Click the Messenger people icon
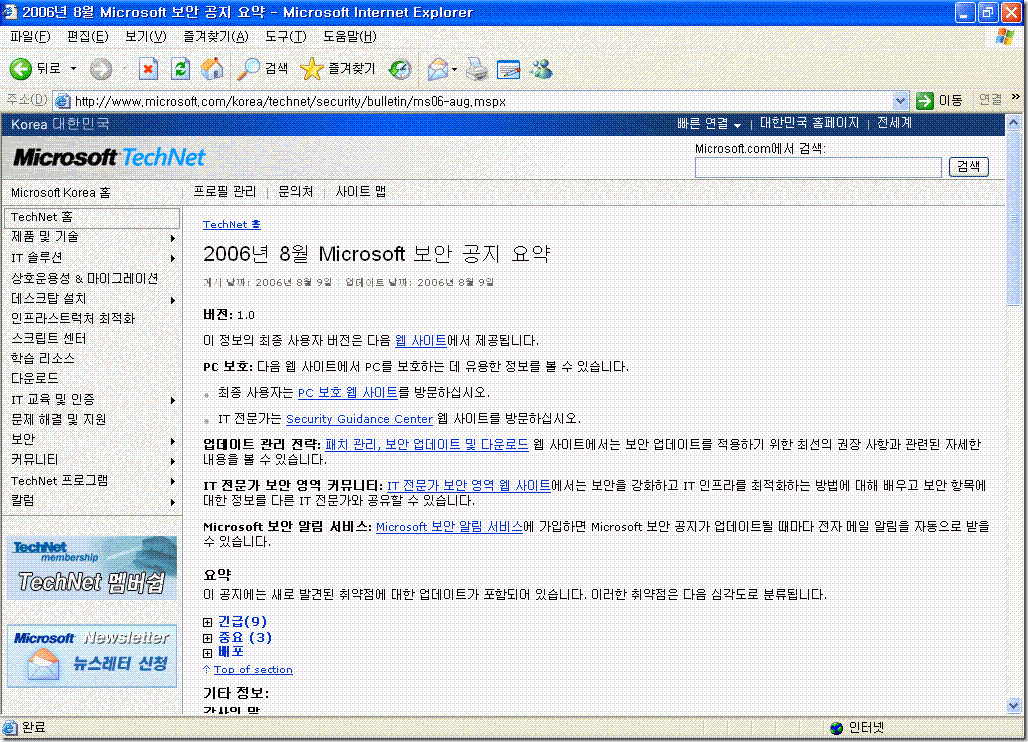Image resolution: width=1028 pixels, height=742 pixels. coord(542,69)
